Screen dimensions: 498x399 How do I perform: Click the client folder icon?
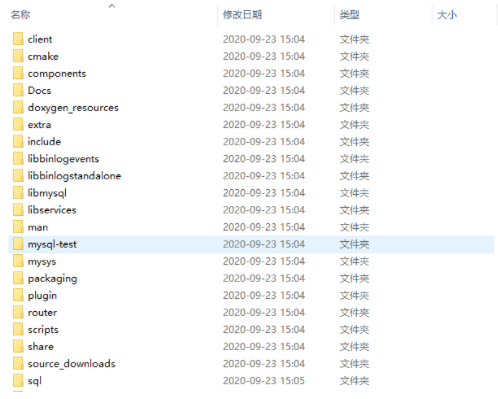click(18, 39)
